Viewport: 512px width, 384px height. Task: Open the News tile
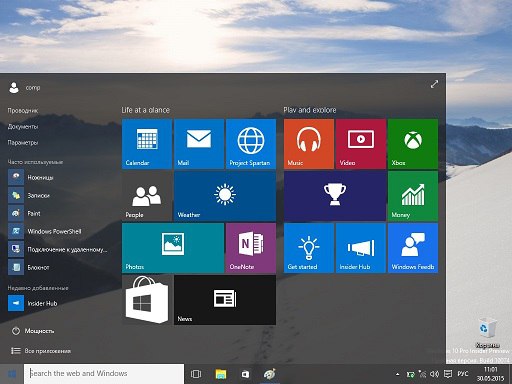[225, 300]
